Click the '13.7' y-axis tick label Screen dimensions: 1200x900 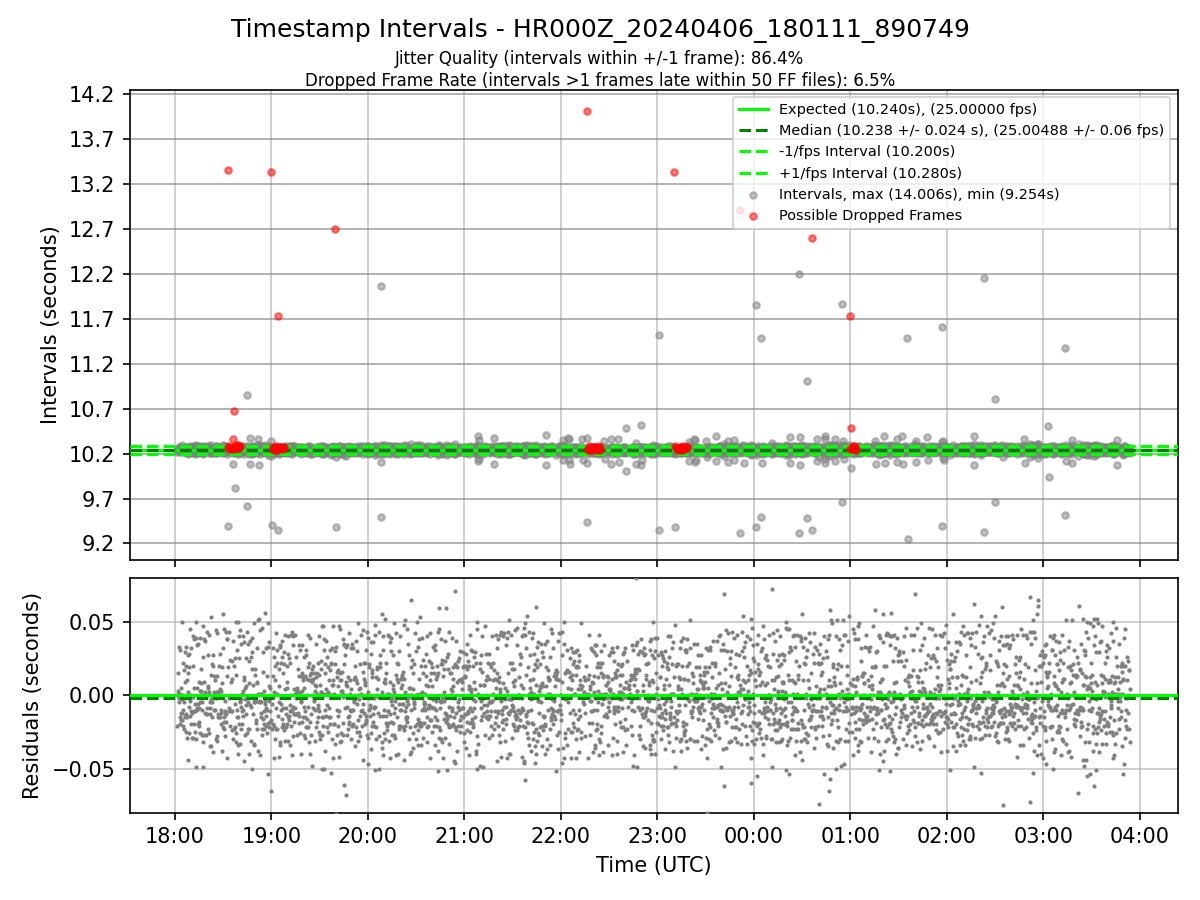pyautogui.click(x=94, y=139)
